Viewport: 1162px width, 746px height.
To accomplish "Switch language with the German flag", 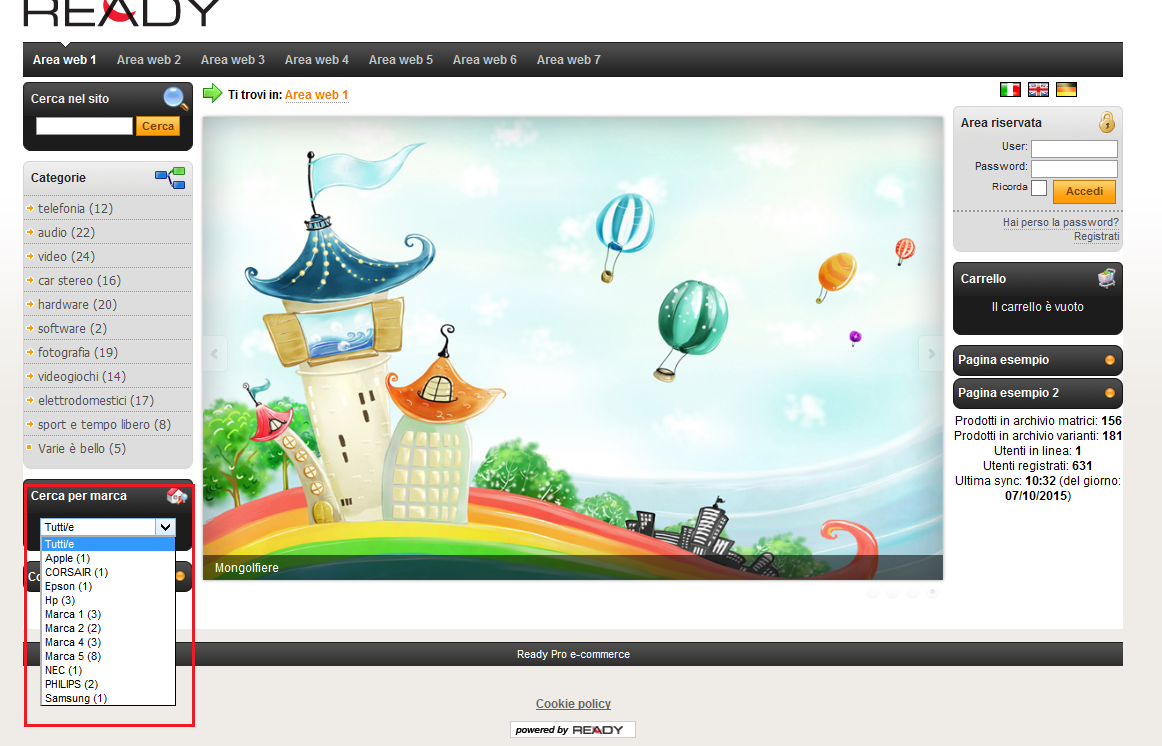I will pyautogui.click(x=1066, y=90).
